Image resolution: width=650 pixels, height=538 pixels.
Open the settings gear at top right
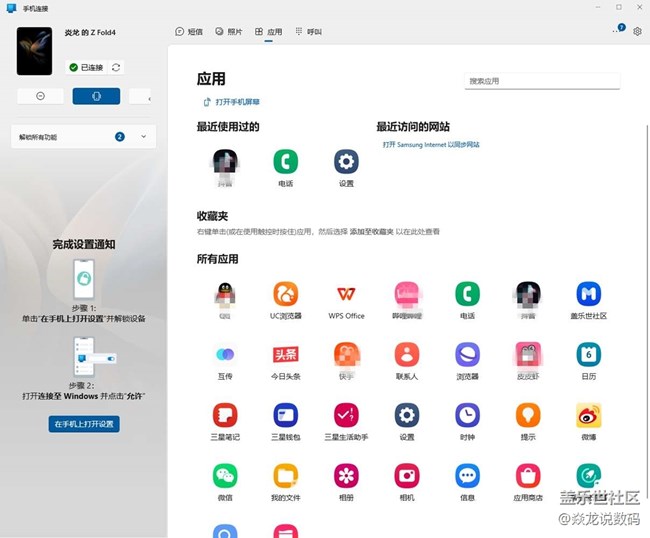coord(637,32)
